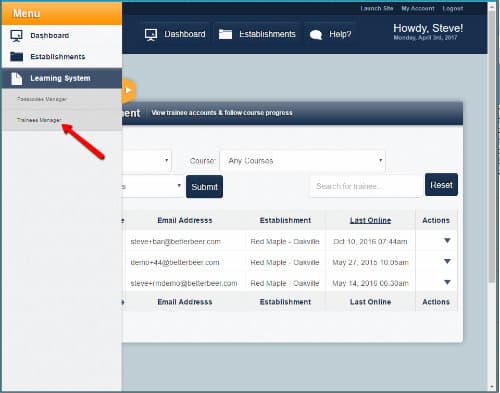This screenshot has height=393, width=500.
Task: Expand actions for steve+rmdemo@betterbeer.com row
Action: click(x=447, y=282)
